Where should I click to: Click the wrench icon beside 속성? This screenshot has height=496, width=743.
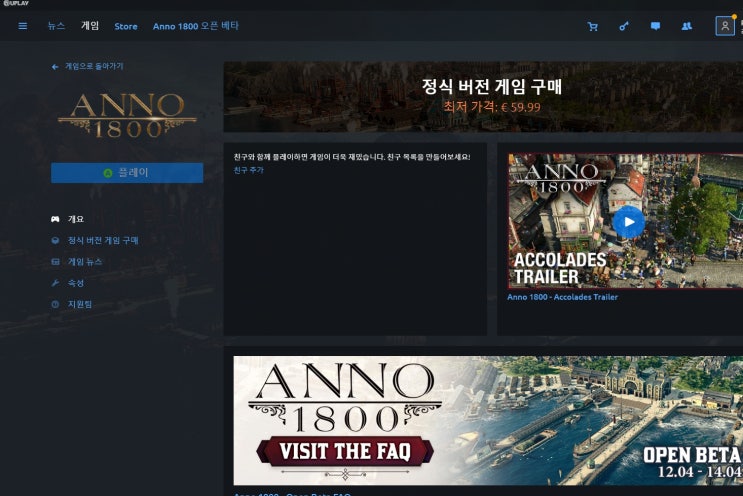coord(55,283)
